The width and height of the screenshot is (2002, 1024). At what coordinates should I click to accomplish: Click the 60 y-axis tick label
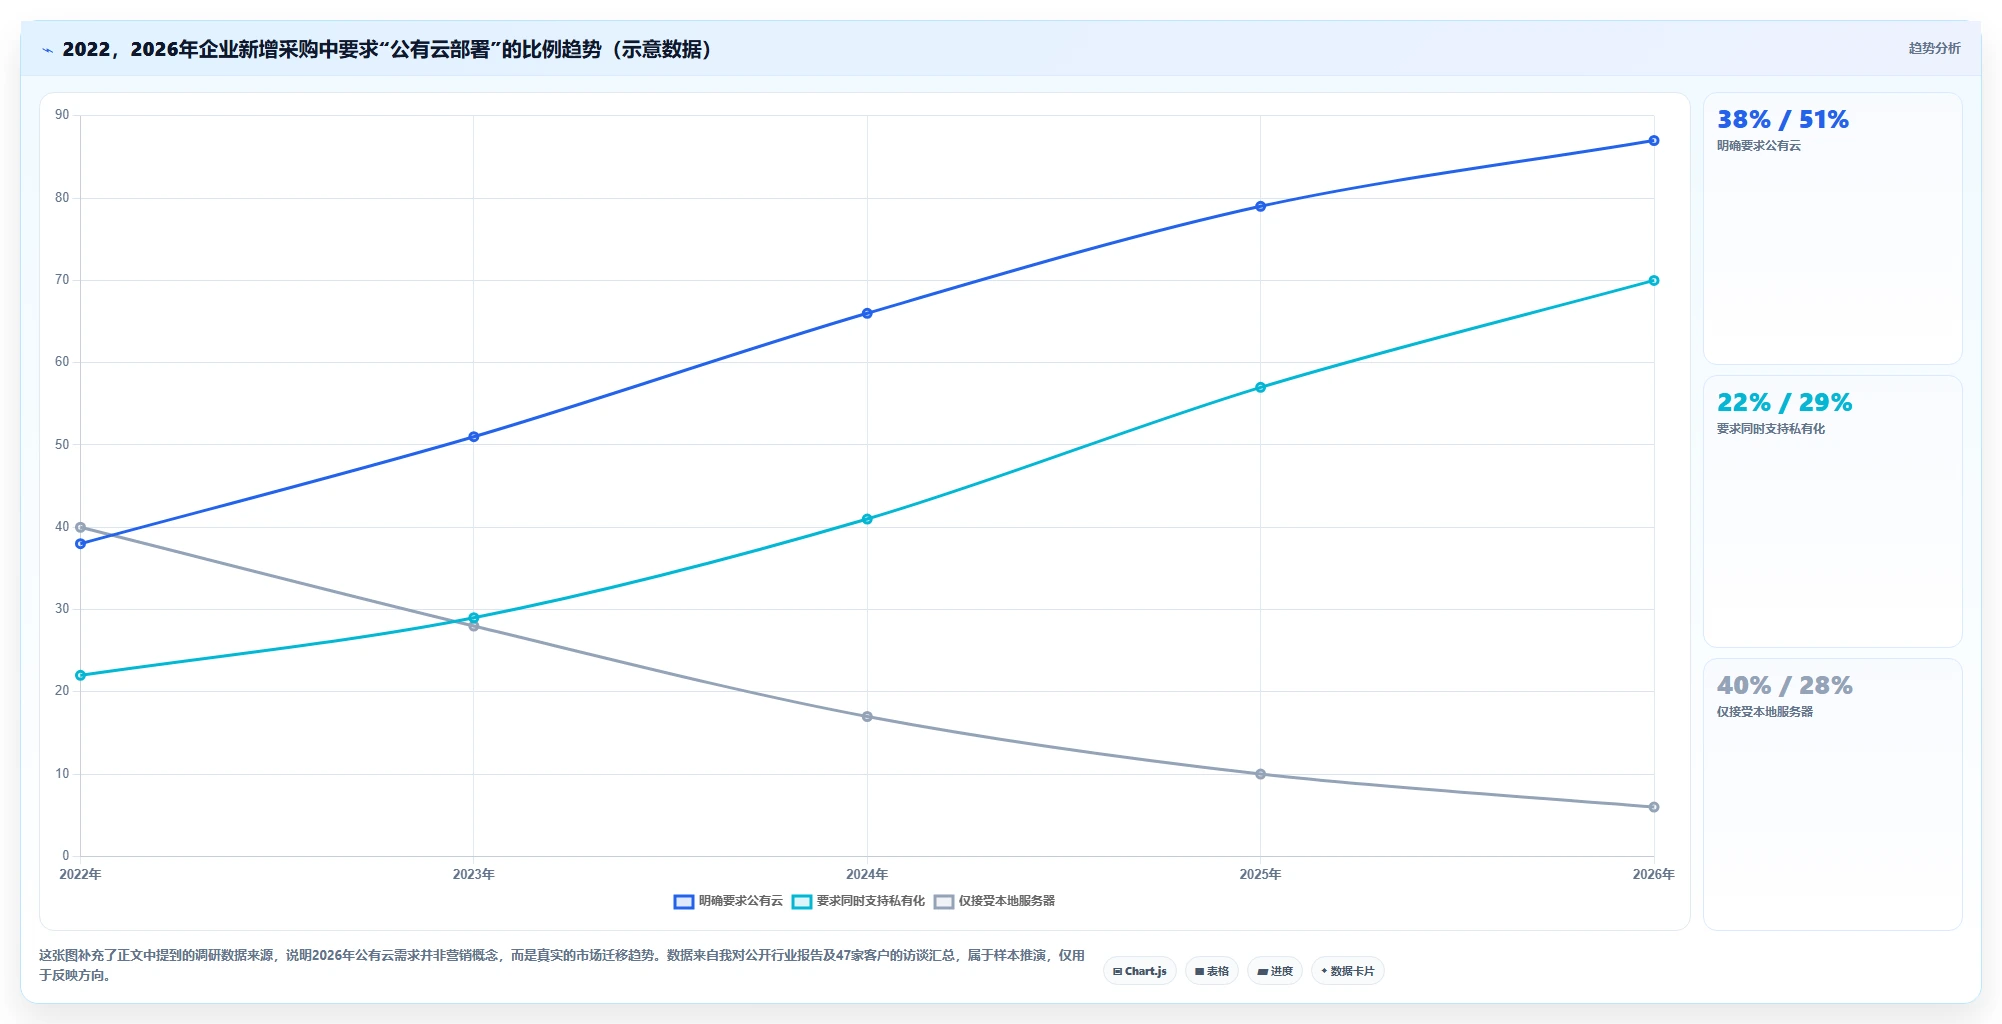(x=62, y=362)
